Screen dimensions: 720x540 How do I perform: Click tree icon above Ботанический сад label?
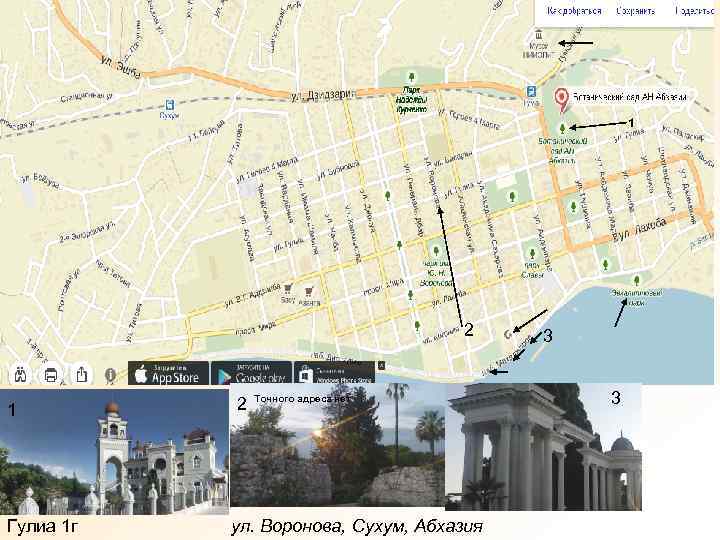(x=562, y=128)
